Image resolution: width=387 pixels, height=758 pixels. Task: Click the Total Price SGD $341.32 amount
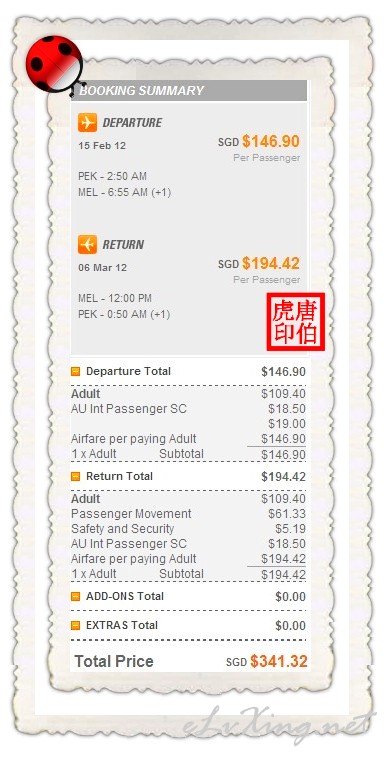267,662
